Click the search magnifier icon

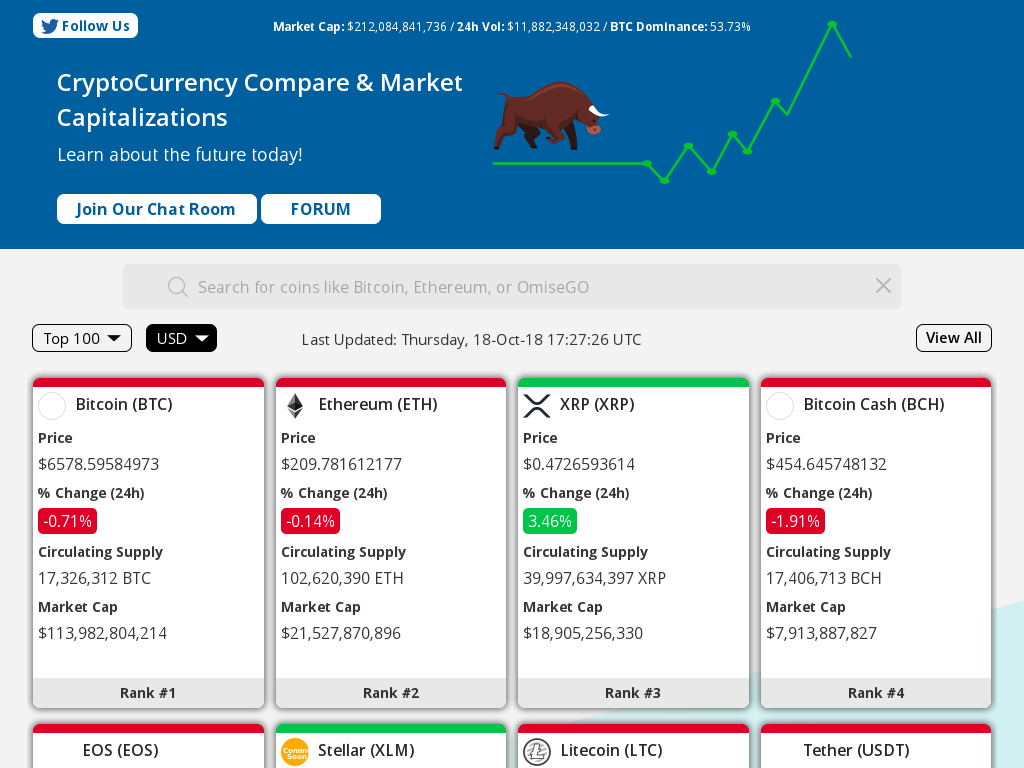(x=177, y=286)
